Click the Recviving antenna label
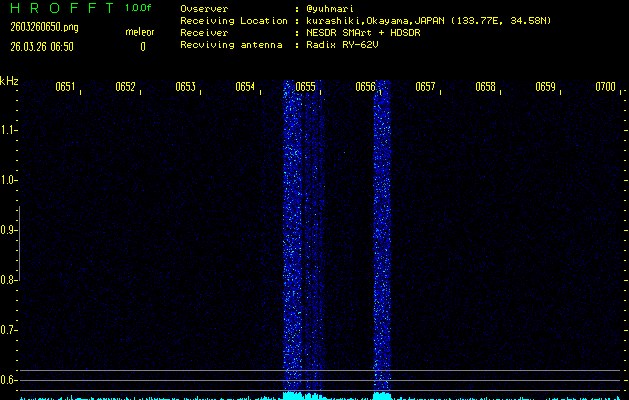 pos(231,45)
